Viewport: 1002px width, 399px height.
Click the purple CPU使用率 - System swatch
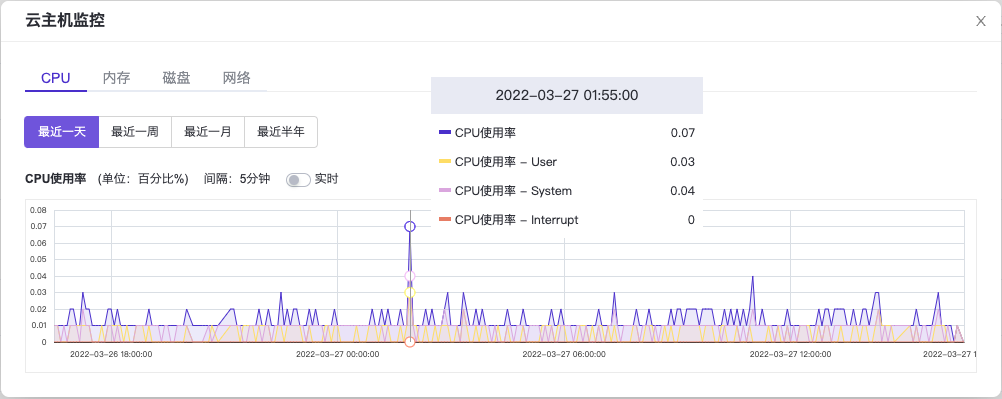point(445,191)
